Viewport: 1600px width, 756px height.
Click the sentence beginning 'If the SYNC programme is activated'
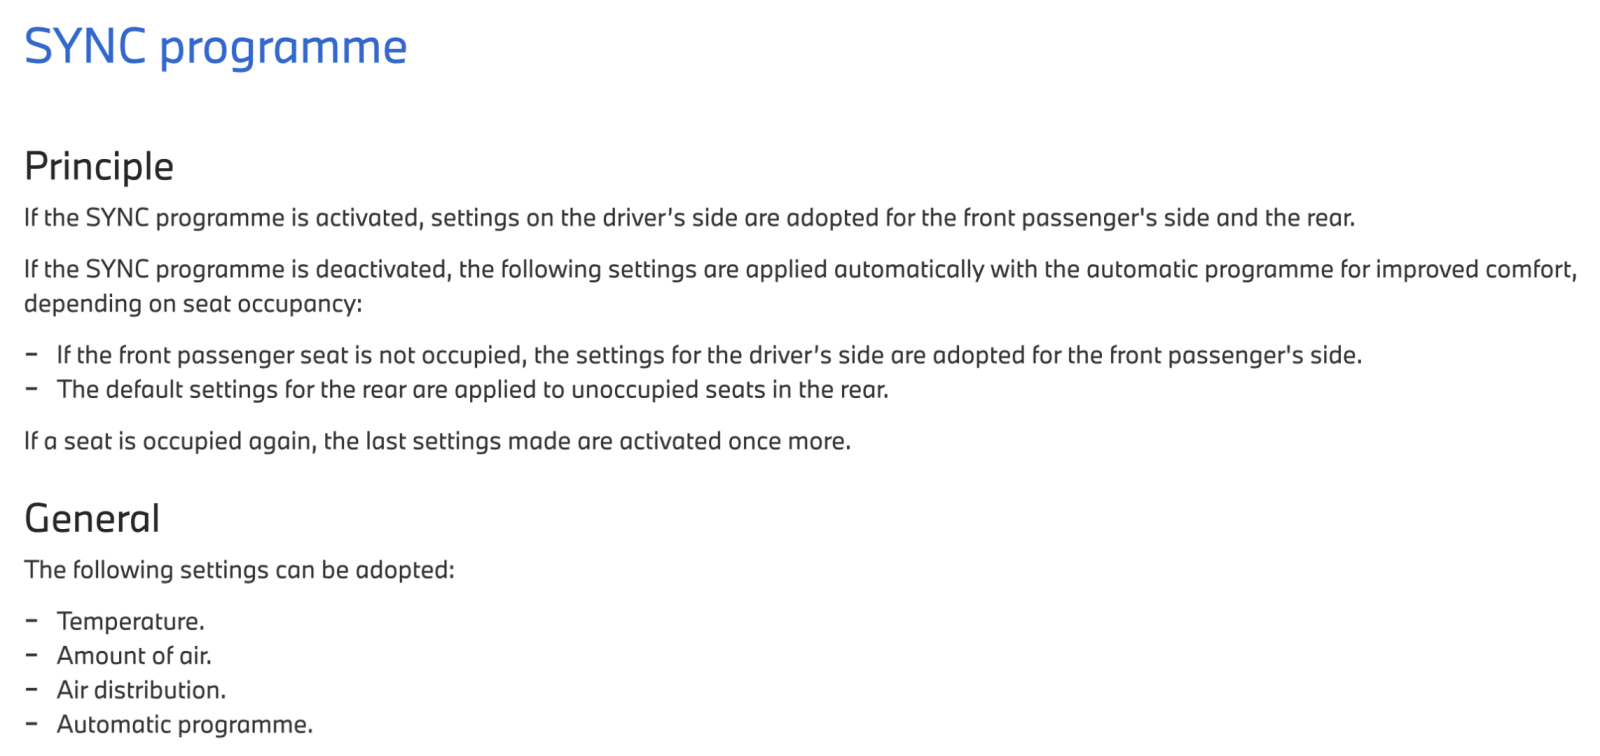tap(689, 218)
